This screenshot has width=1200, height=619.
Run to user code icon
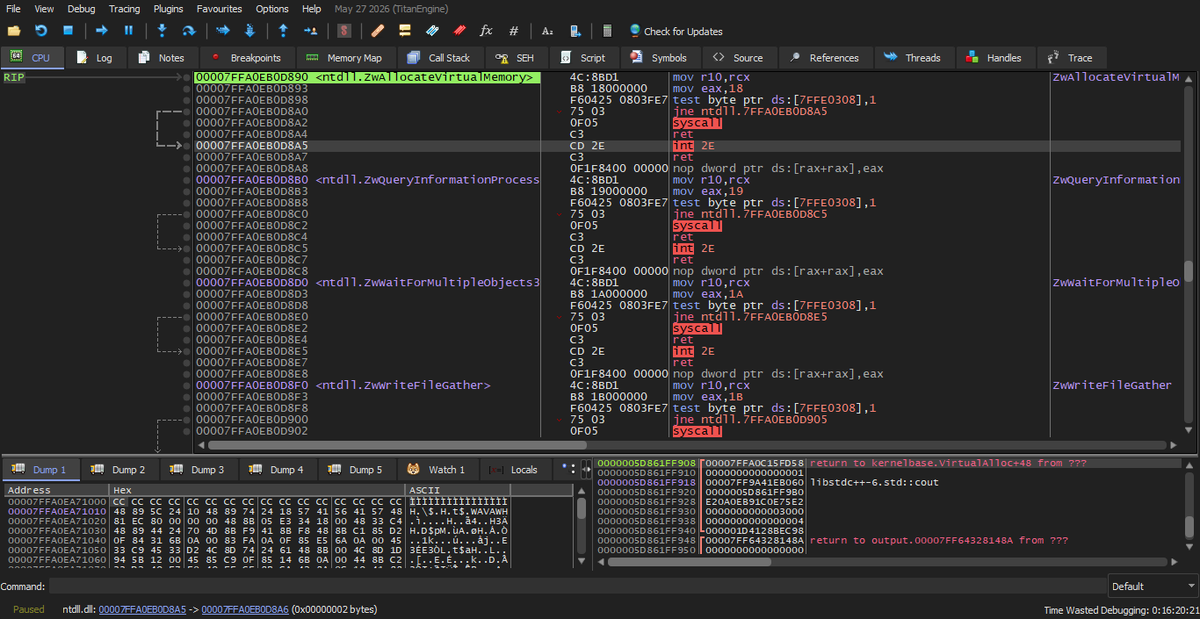tap(310, 31)
